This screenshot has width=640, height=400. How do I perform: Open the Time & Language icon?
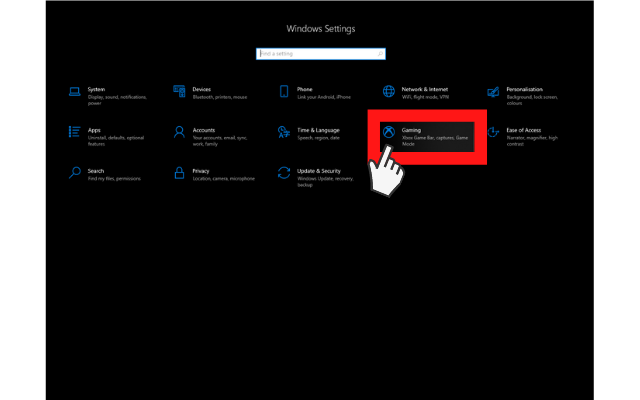[284, 132]
